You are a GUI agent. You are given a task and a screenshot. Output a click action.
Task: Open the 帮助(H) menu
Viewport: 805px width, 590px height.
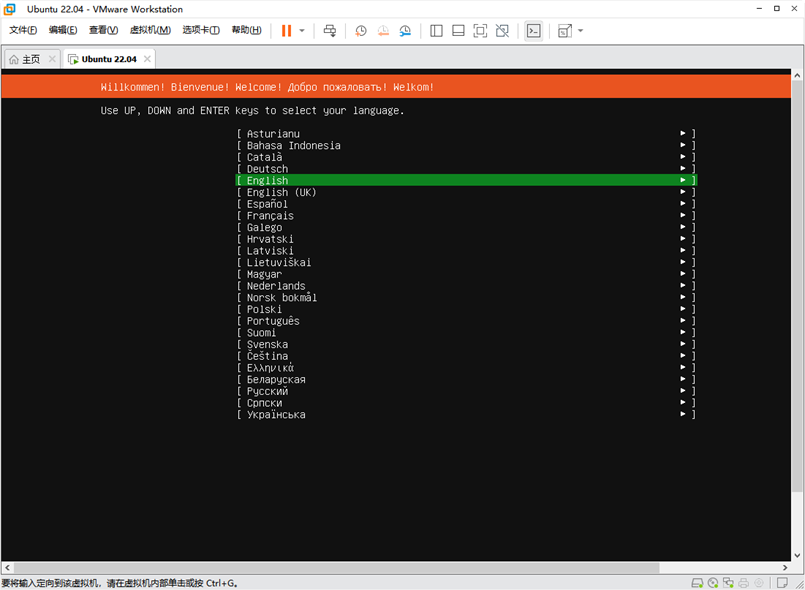tap(246, 30)
